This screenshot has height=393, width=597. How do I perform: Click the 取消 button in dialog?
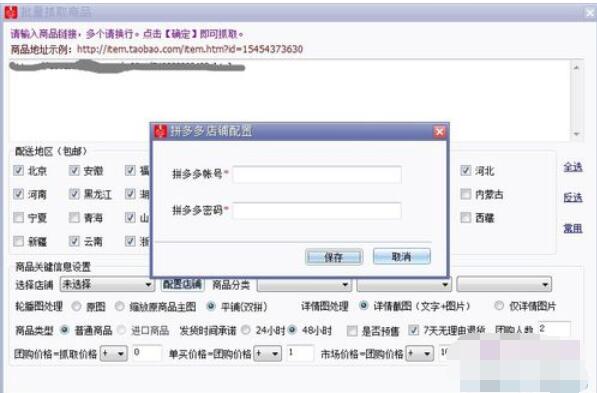(x=402, y=256)
